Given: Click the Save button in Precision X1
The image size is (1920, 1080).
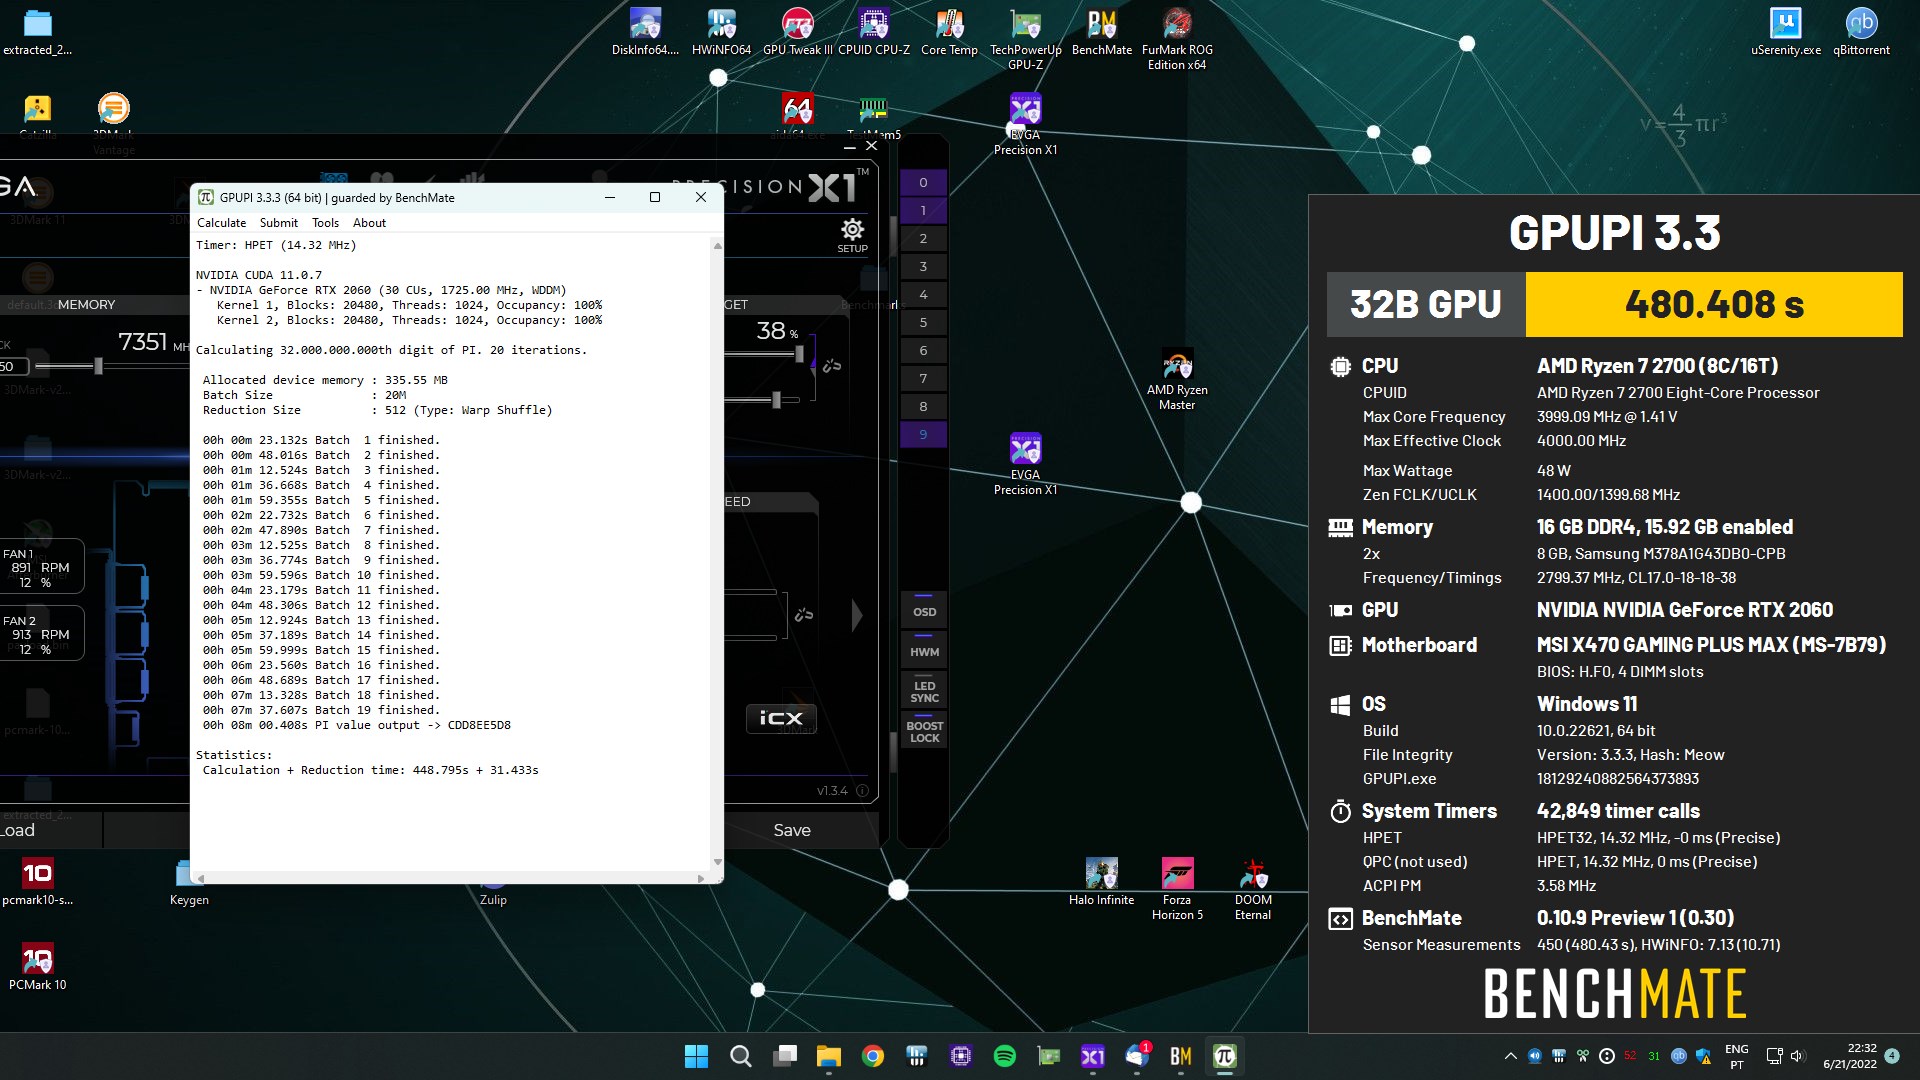Looking at the screenshot, I should point(792,830).
